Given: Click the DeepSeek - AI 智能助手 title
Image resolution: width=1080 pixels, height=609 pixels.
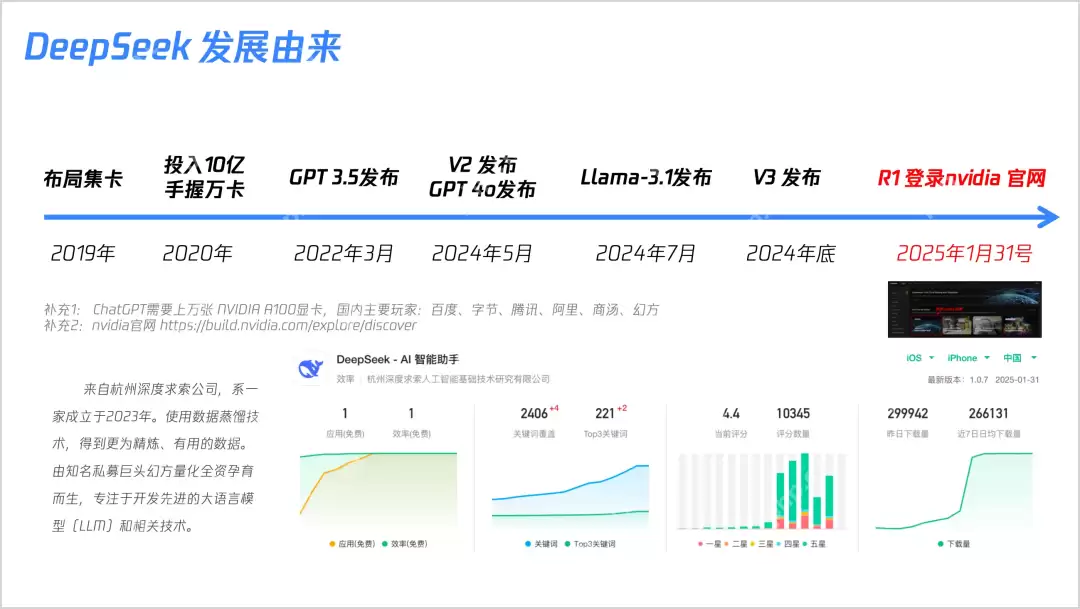Looking at the screenshot, I should click(x=400, y=360).
